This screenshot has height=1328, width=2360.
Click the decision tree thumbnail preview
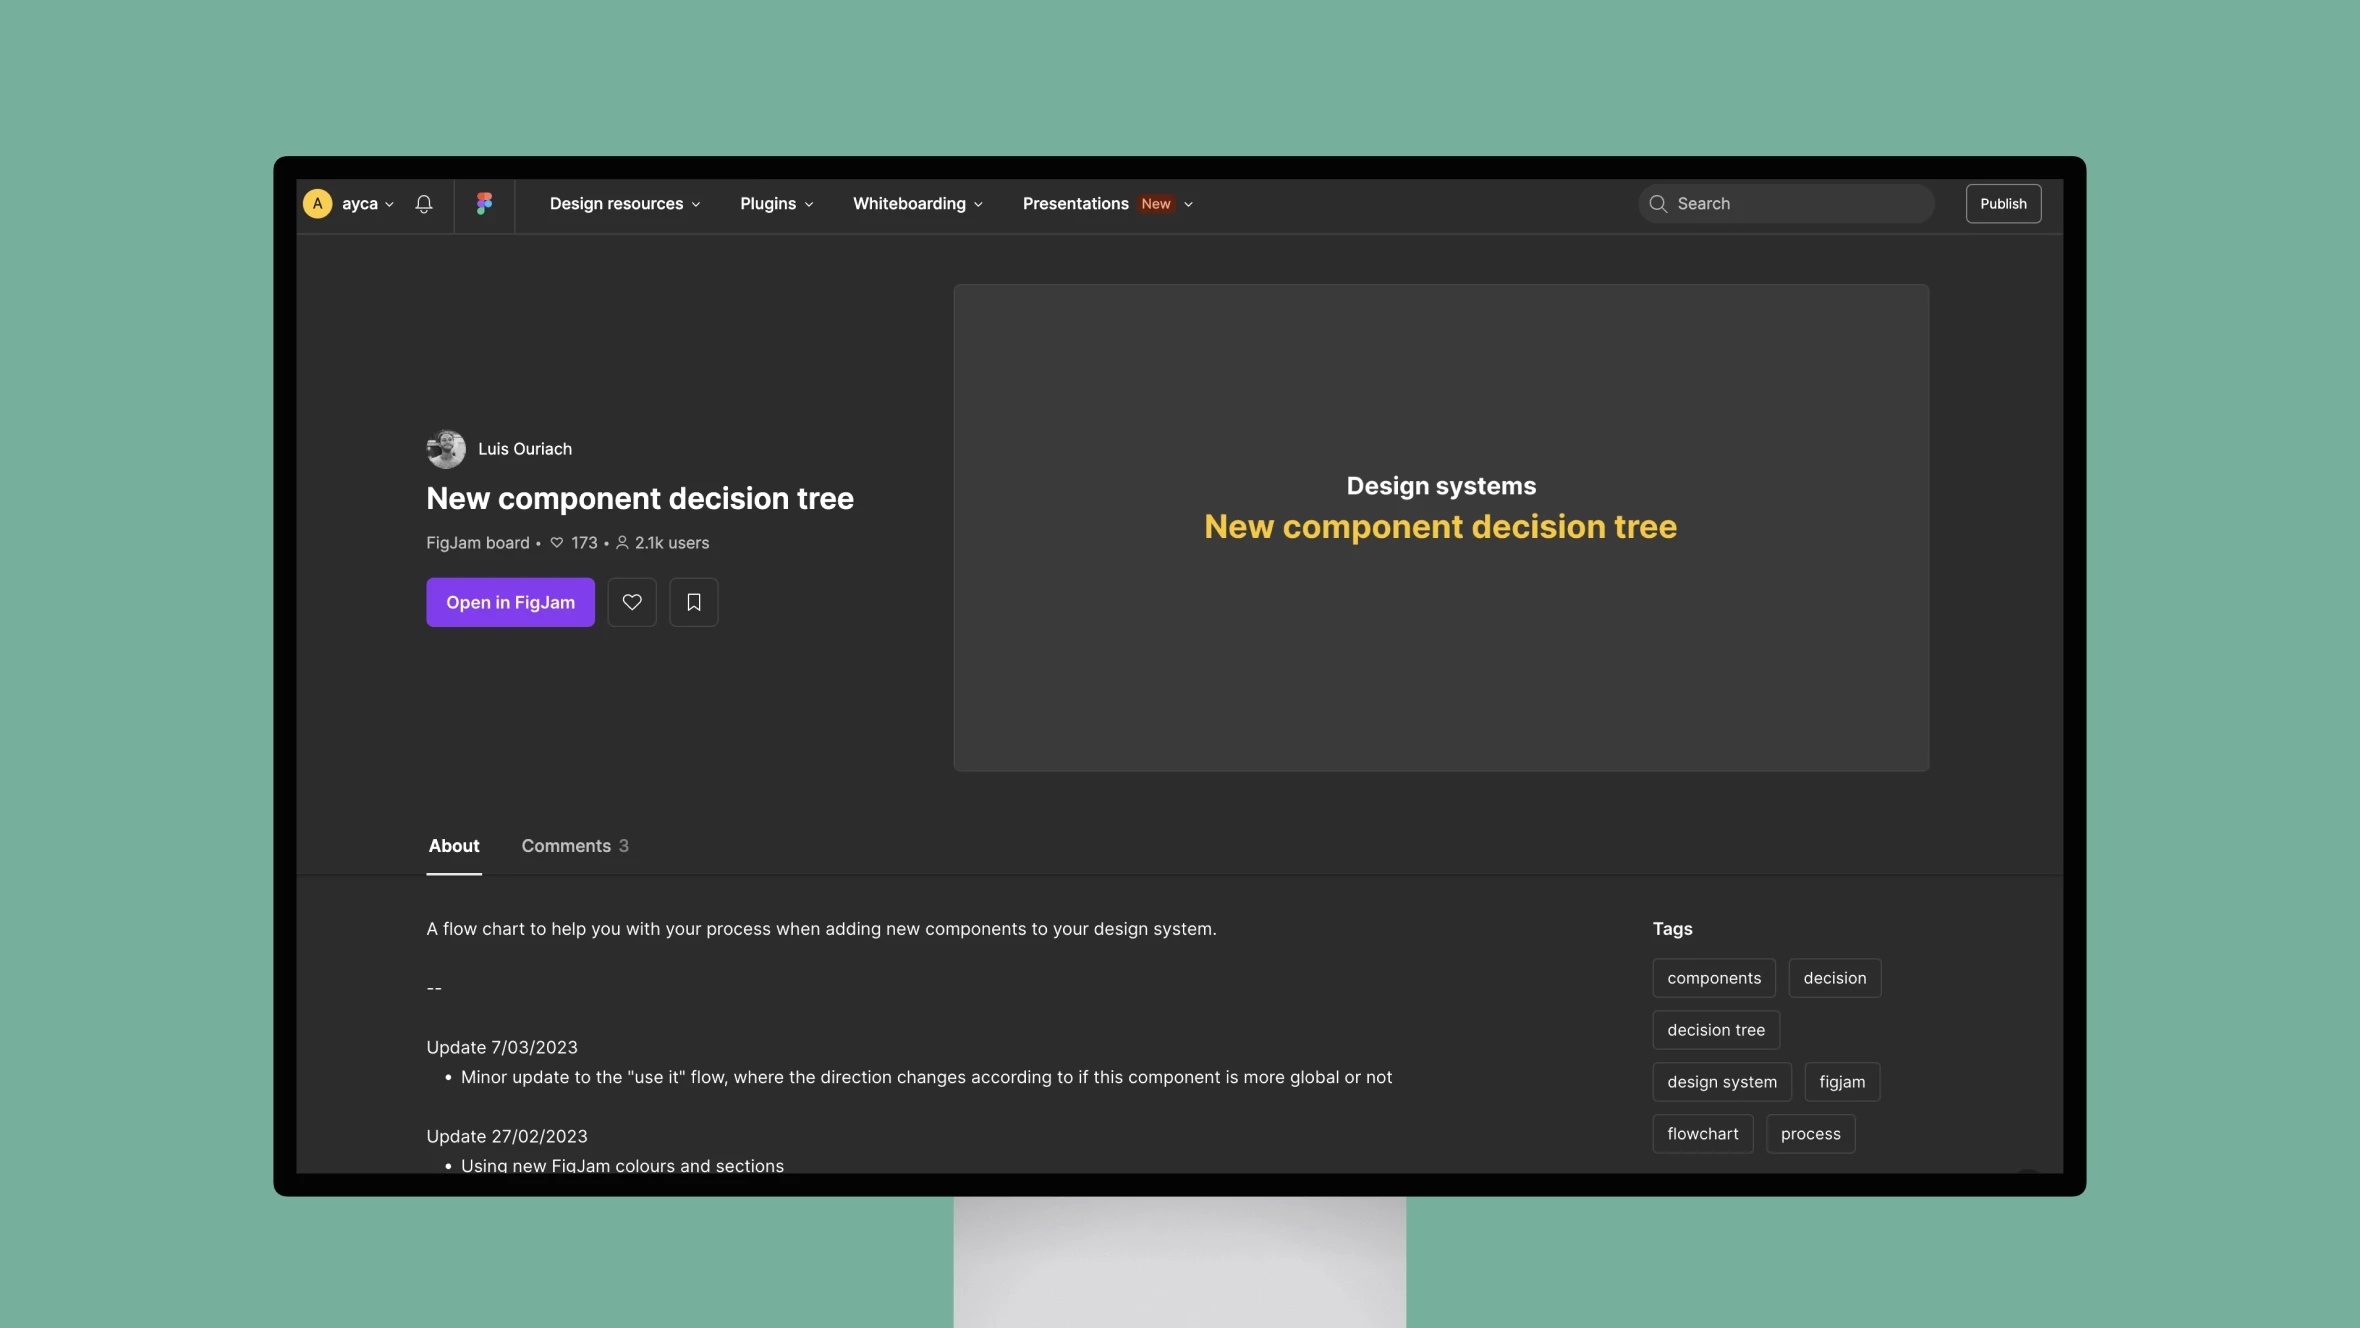coord(1439,525)
